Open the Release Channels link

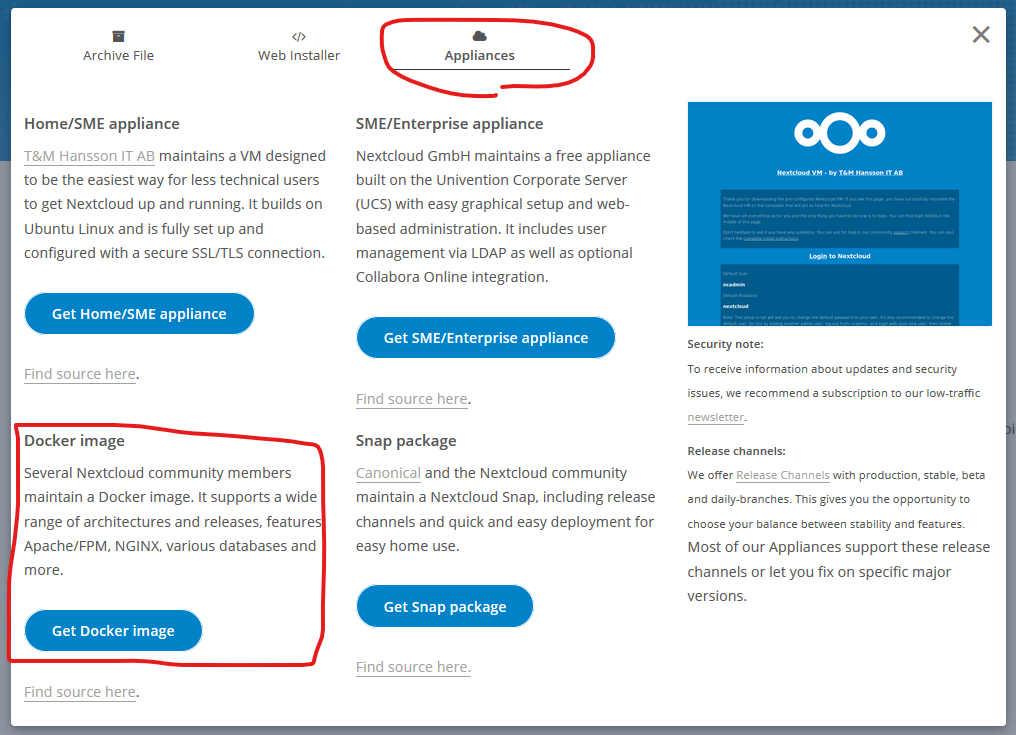(x=783, y=475)
